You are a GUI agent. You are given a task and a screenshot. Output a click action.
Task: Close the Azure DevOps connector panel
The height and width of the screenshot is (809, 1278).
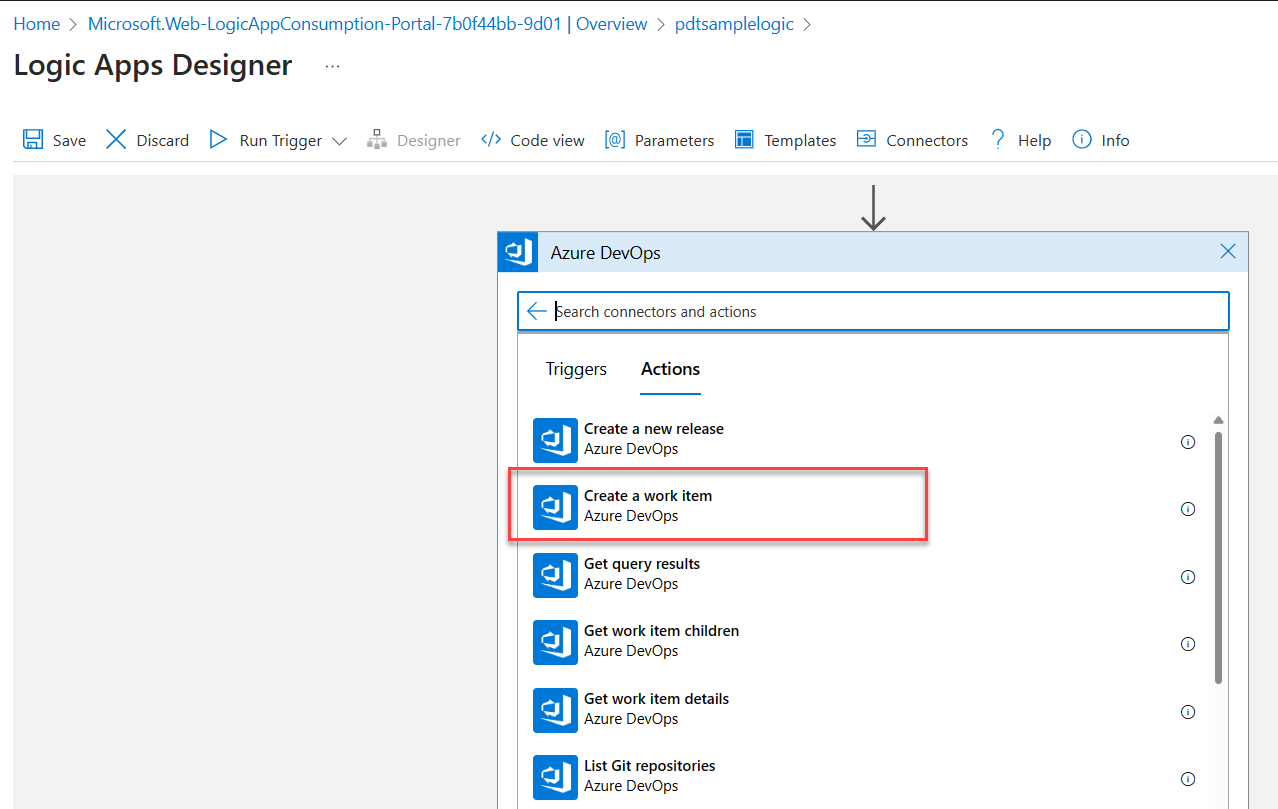pyautogui.click(x=1228, y=252)
